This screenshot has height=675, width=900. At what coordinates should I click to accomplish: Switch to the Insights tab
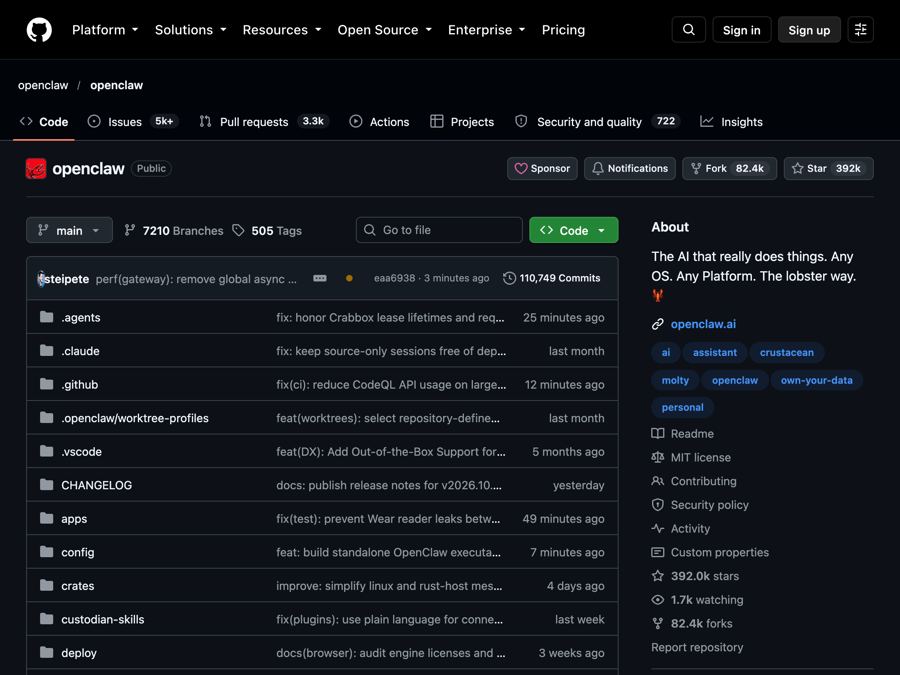click(731, 122)
